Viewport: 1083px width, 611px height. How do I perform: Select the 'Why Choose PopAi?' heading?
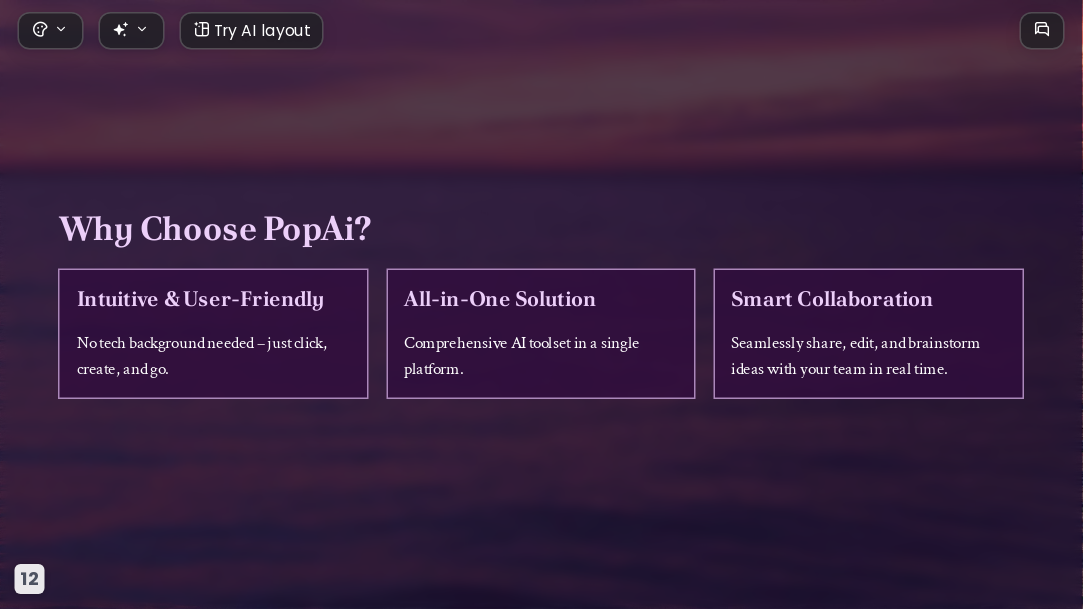click(x=215, y=229)
